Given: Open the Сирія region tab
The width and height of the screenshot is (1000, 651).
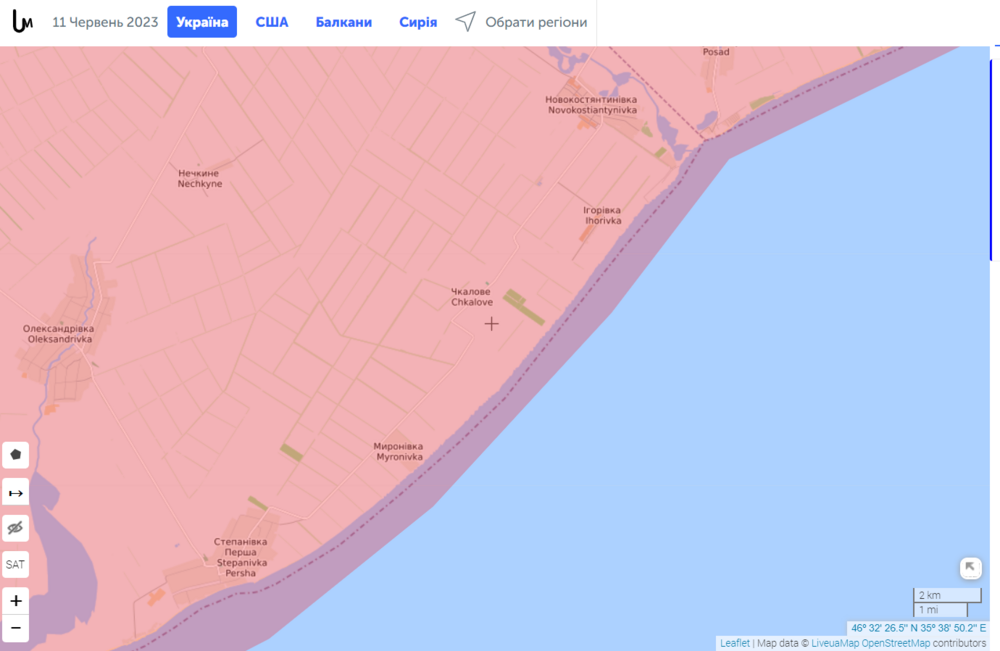Looking at the screenshot, I should 418,21.
